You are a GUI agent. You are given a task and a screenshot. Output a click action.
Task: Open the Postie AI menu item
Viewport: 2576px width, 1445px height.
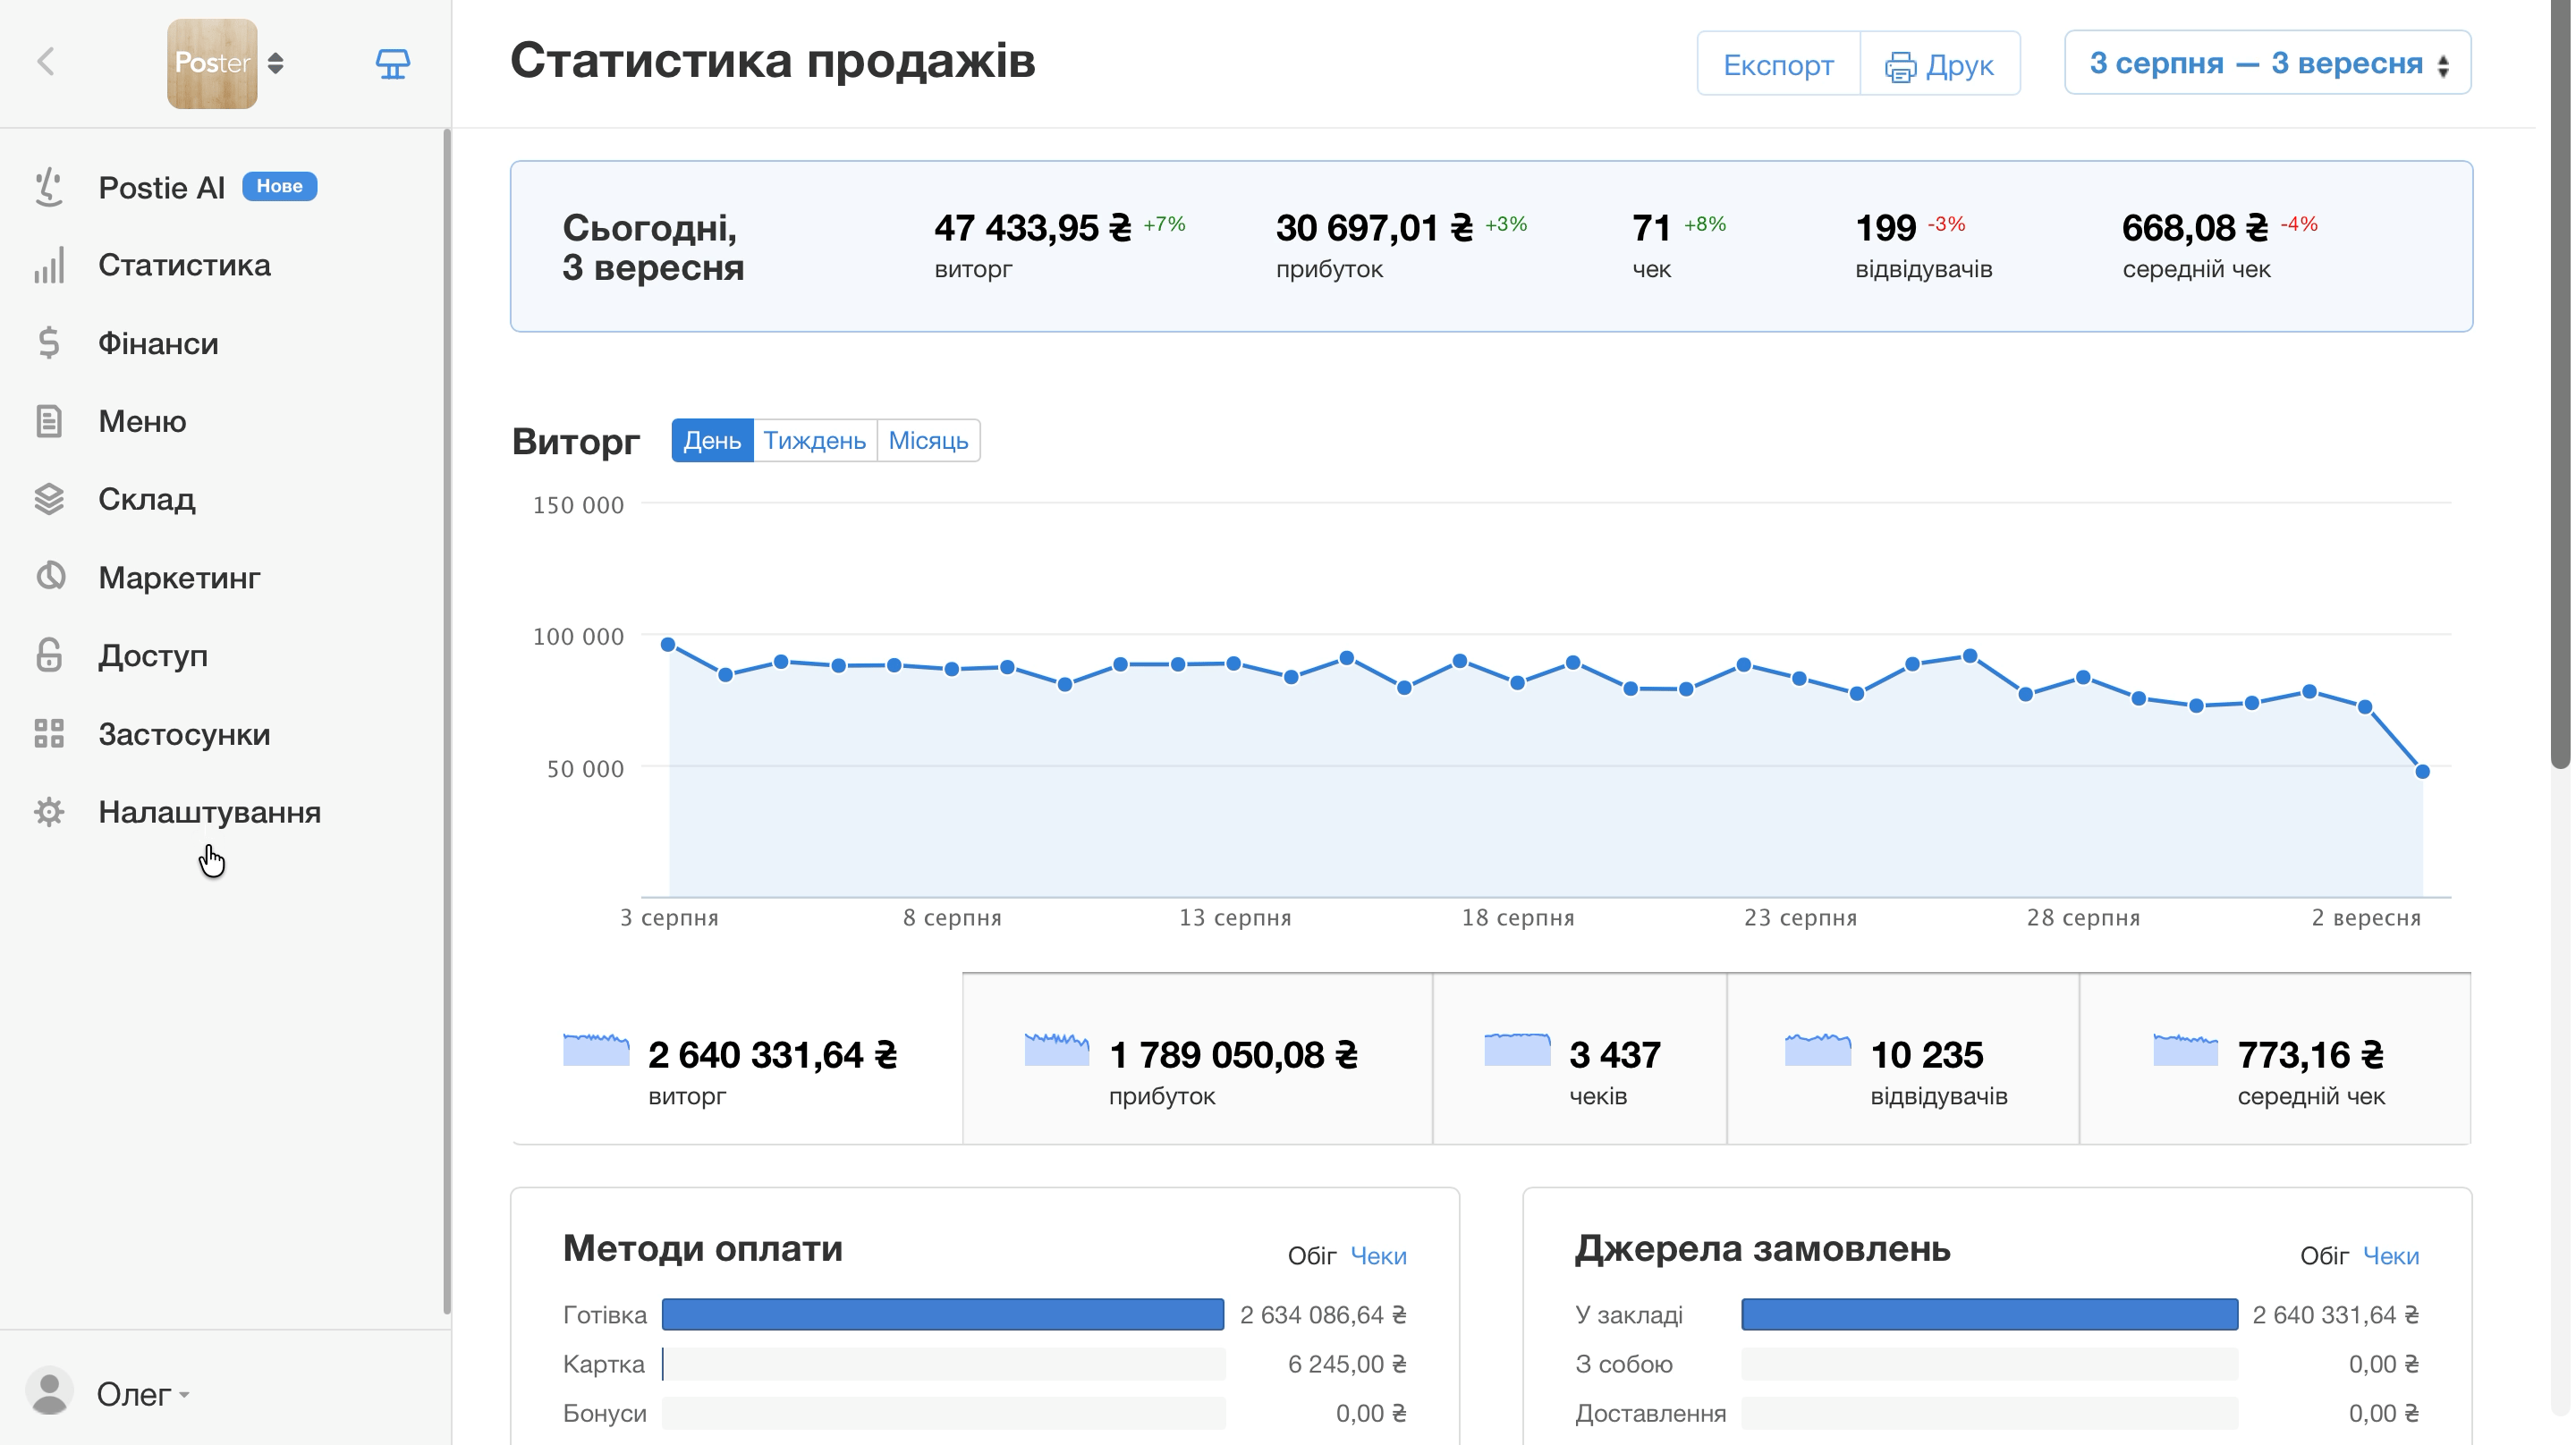pyautogui.click(x=161, y=187)
